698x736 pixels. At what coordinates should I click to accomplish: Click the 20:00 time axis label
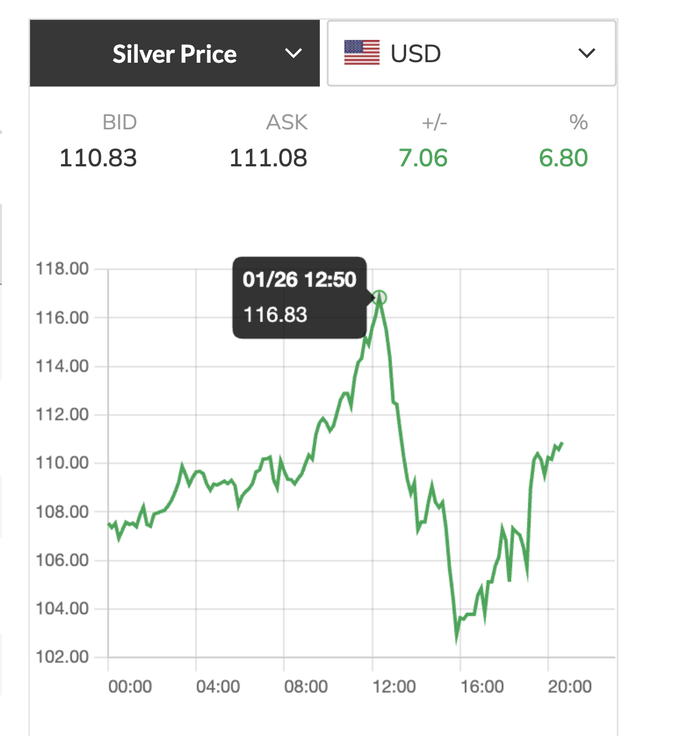click(569, 687)
